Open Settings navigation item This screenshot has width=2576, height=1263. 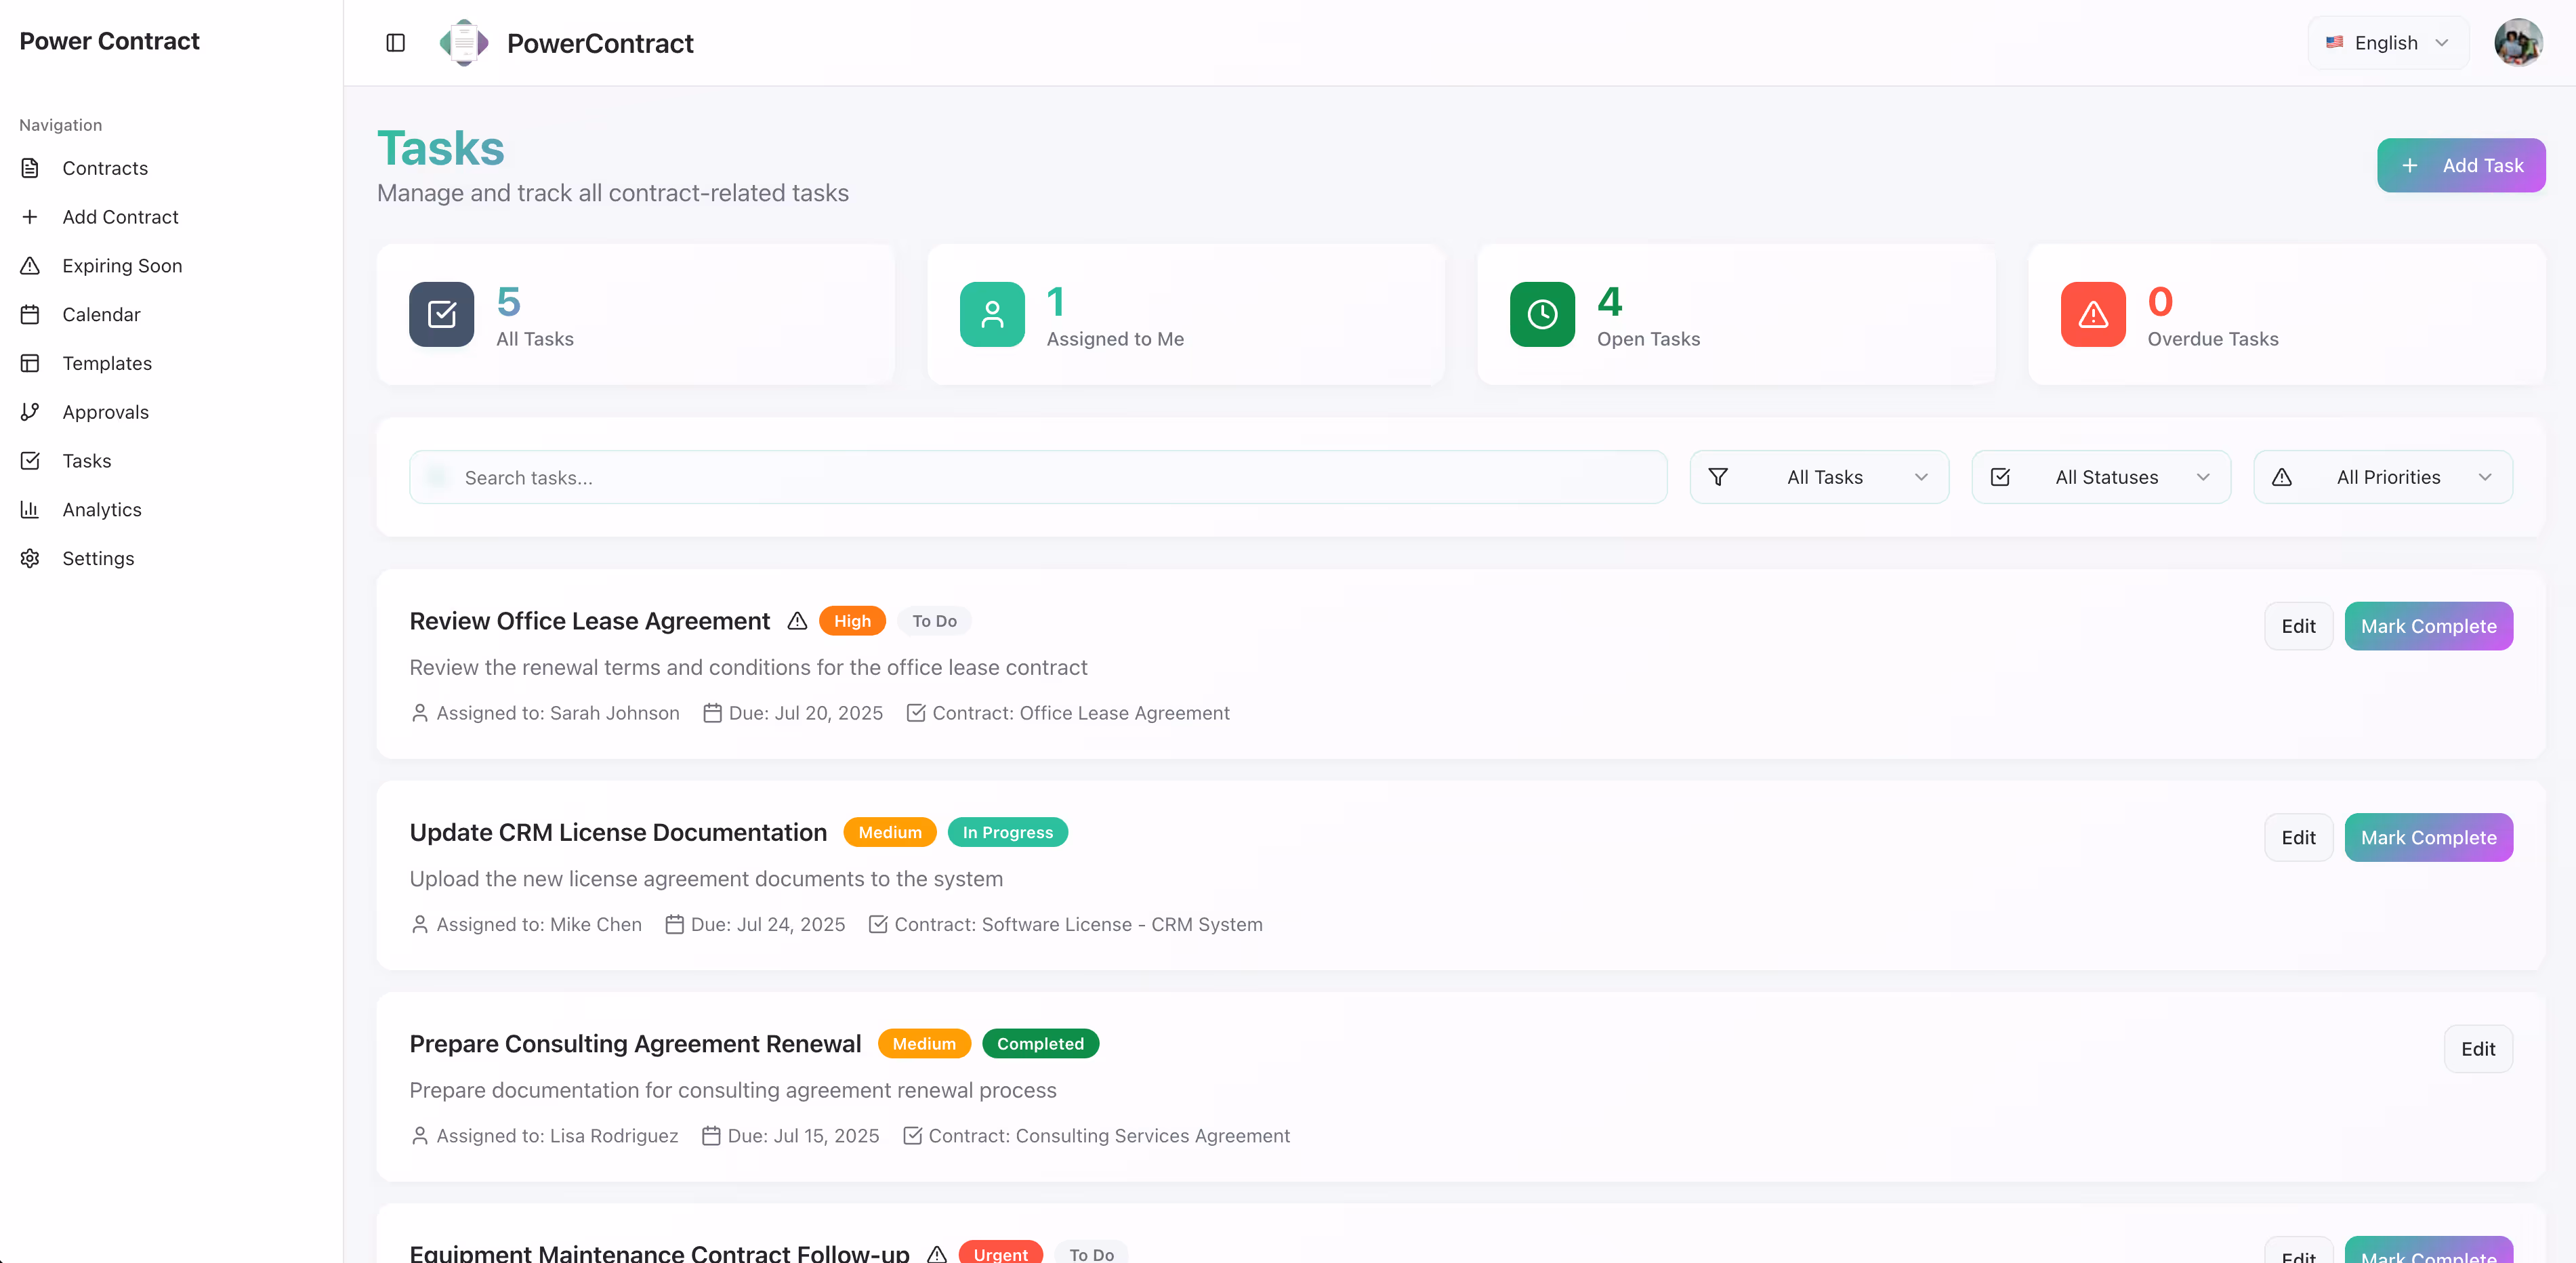coord(98,558)
